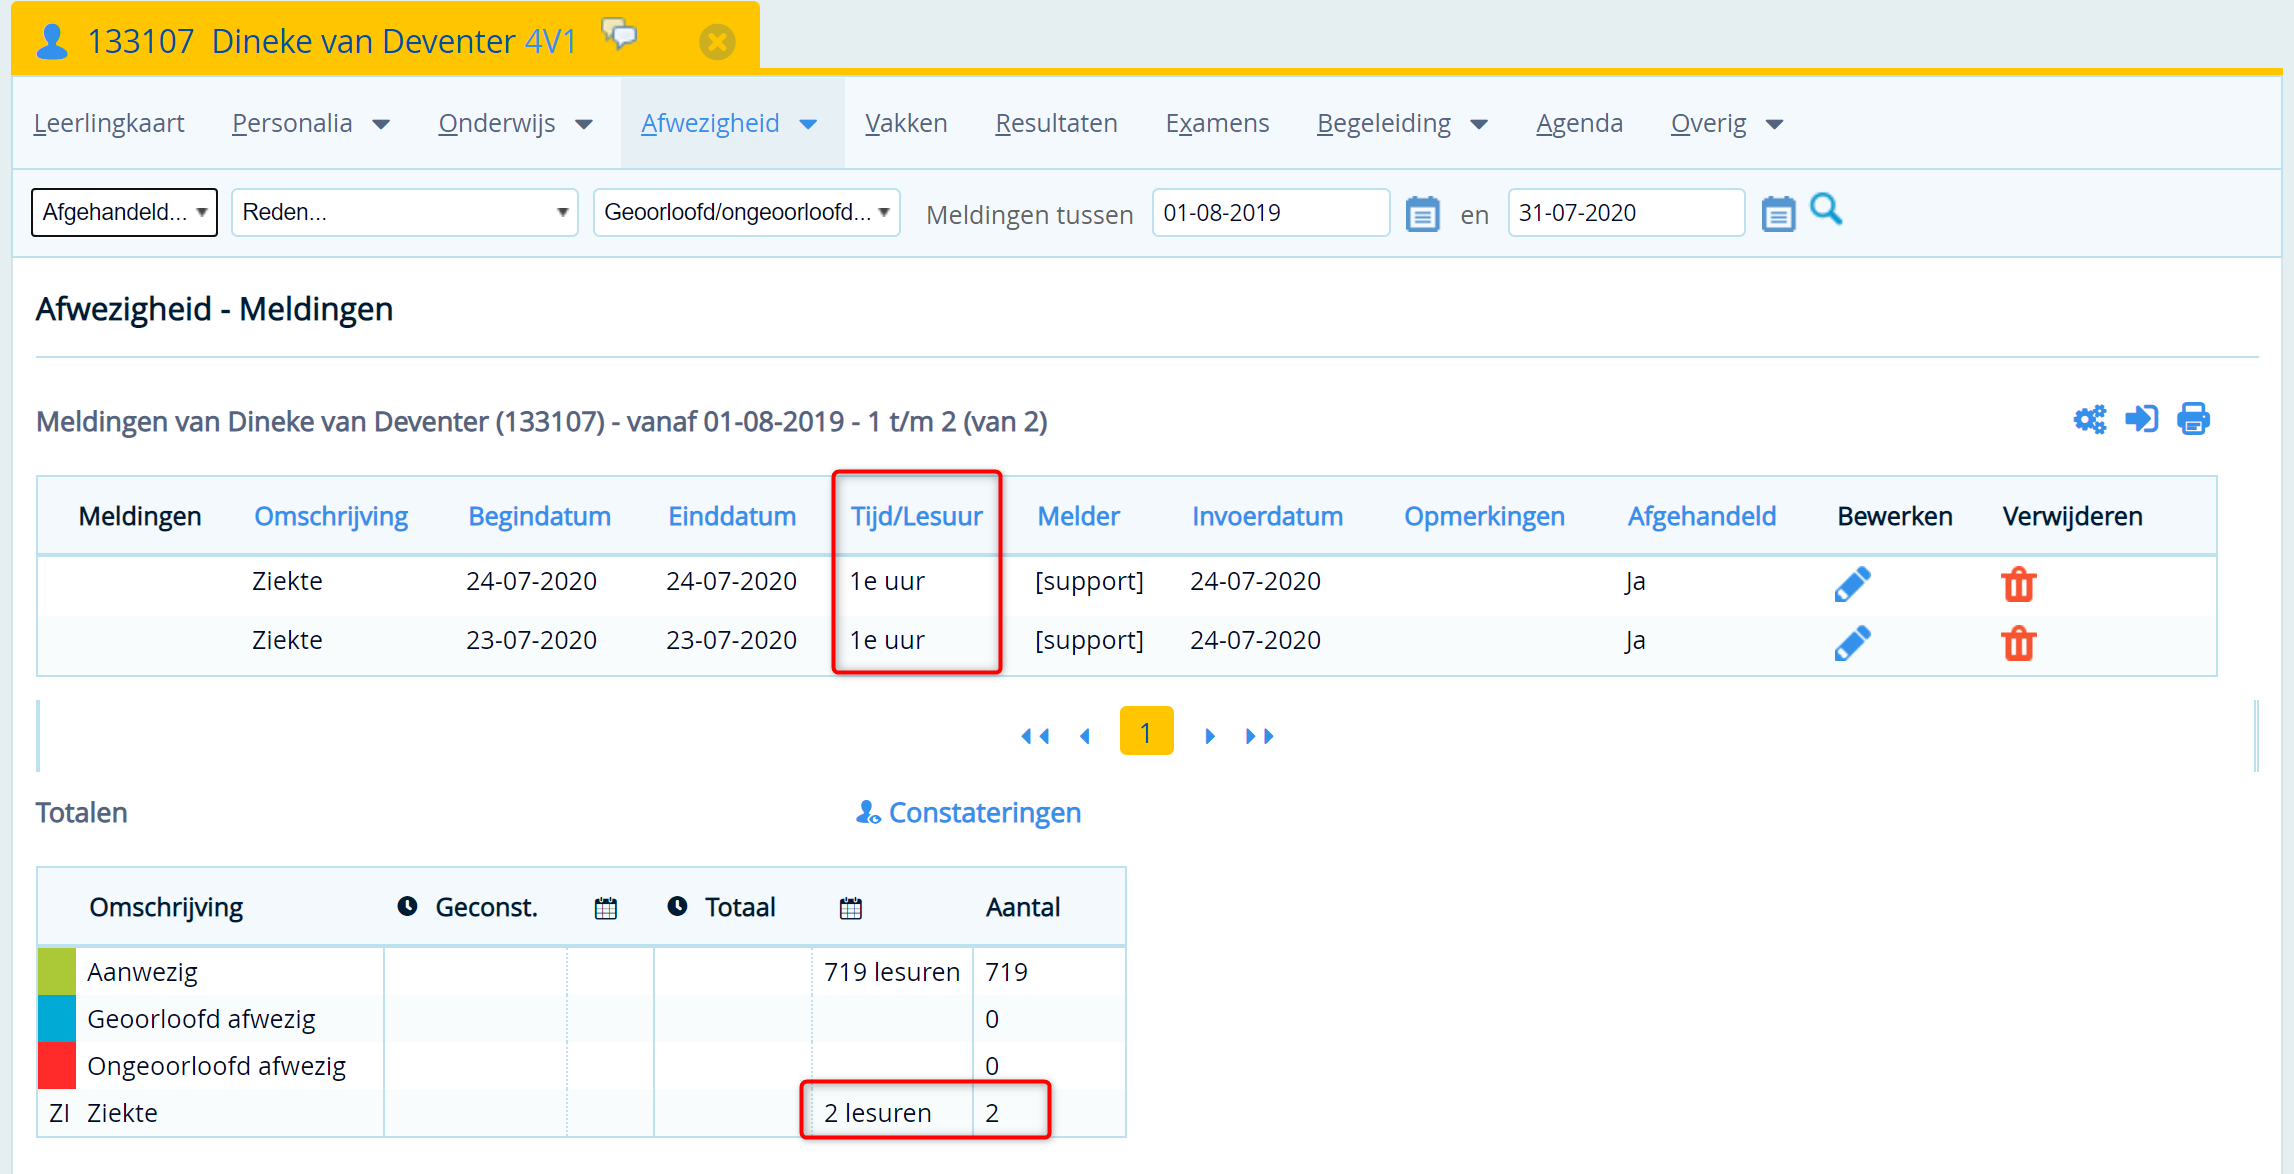The width and height of the screenshot is (2294, 1174).
Task: Click the red Ongeoorloofd afwezig color swatch
Action: [57, 1065]
